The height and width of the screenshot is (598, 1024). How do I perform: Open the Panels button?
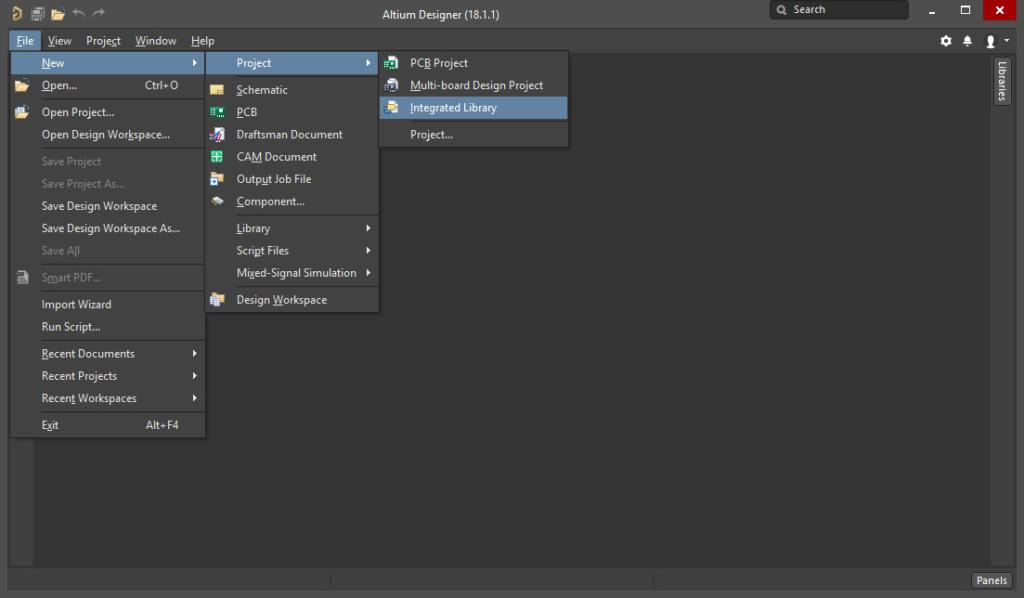(991, 580)
